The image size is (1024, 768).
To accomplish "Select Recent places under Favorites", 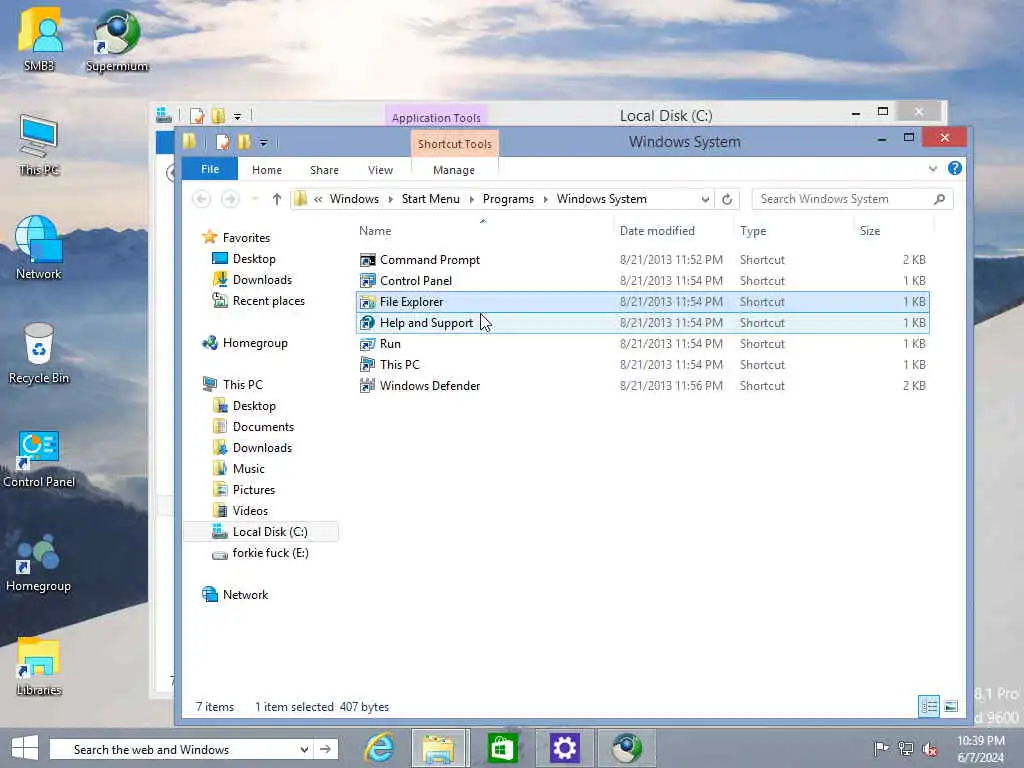I will coord(259,301).
